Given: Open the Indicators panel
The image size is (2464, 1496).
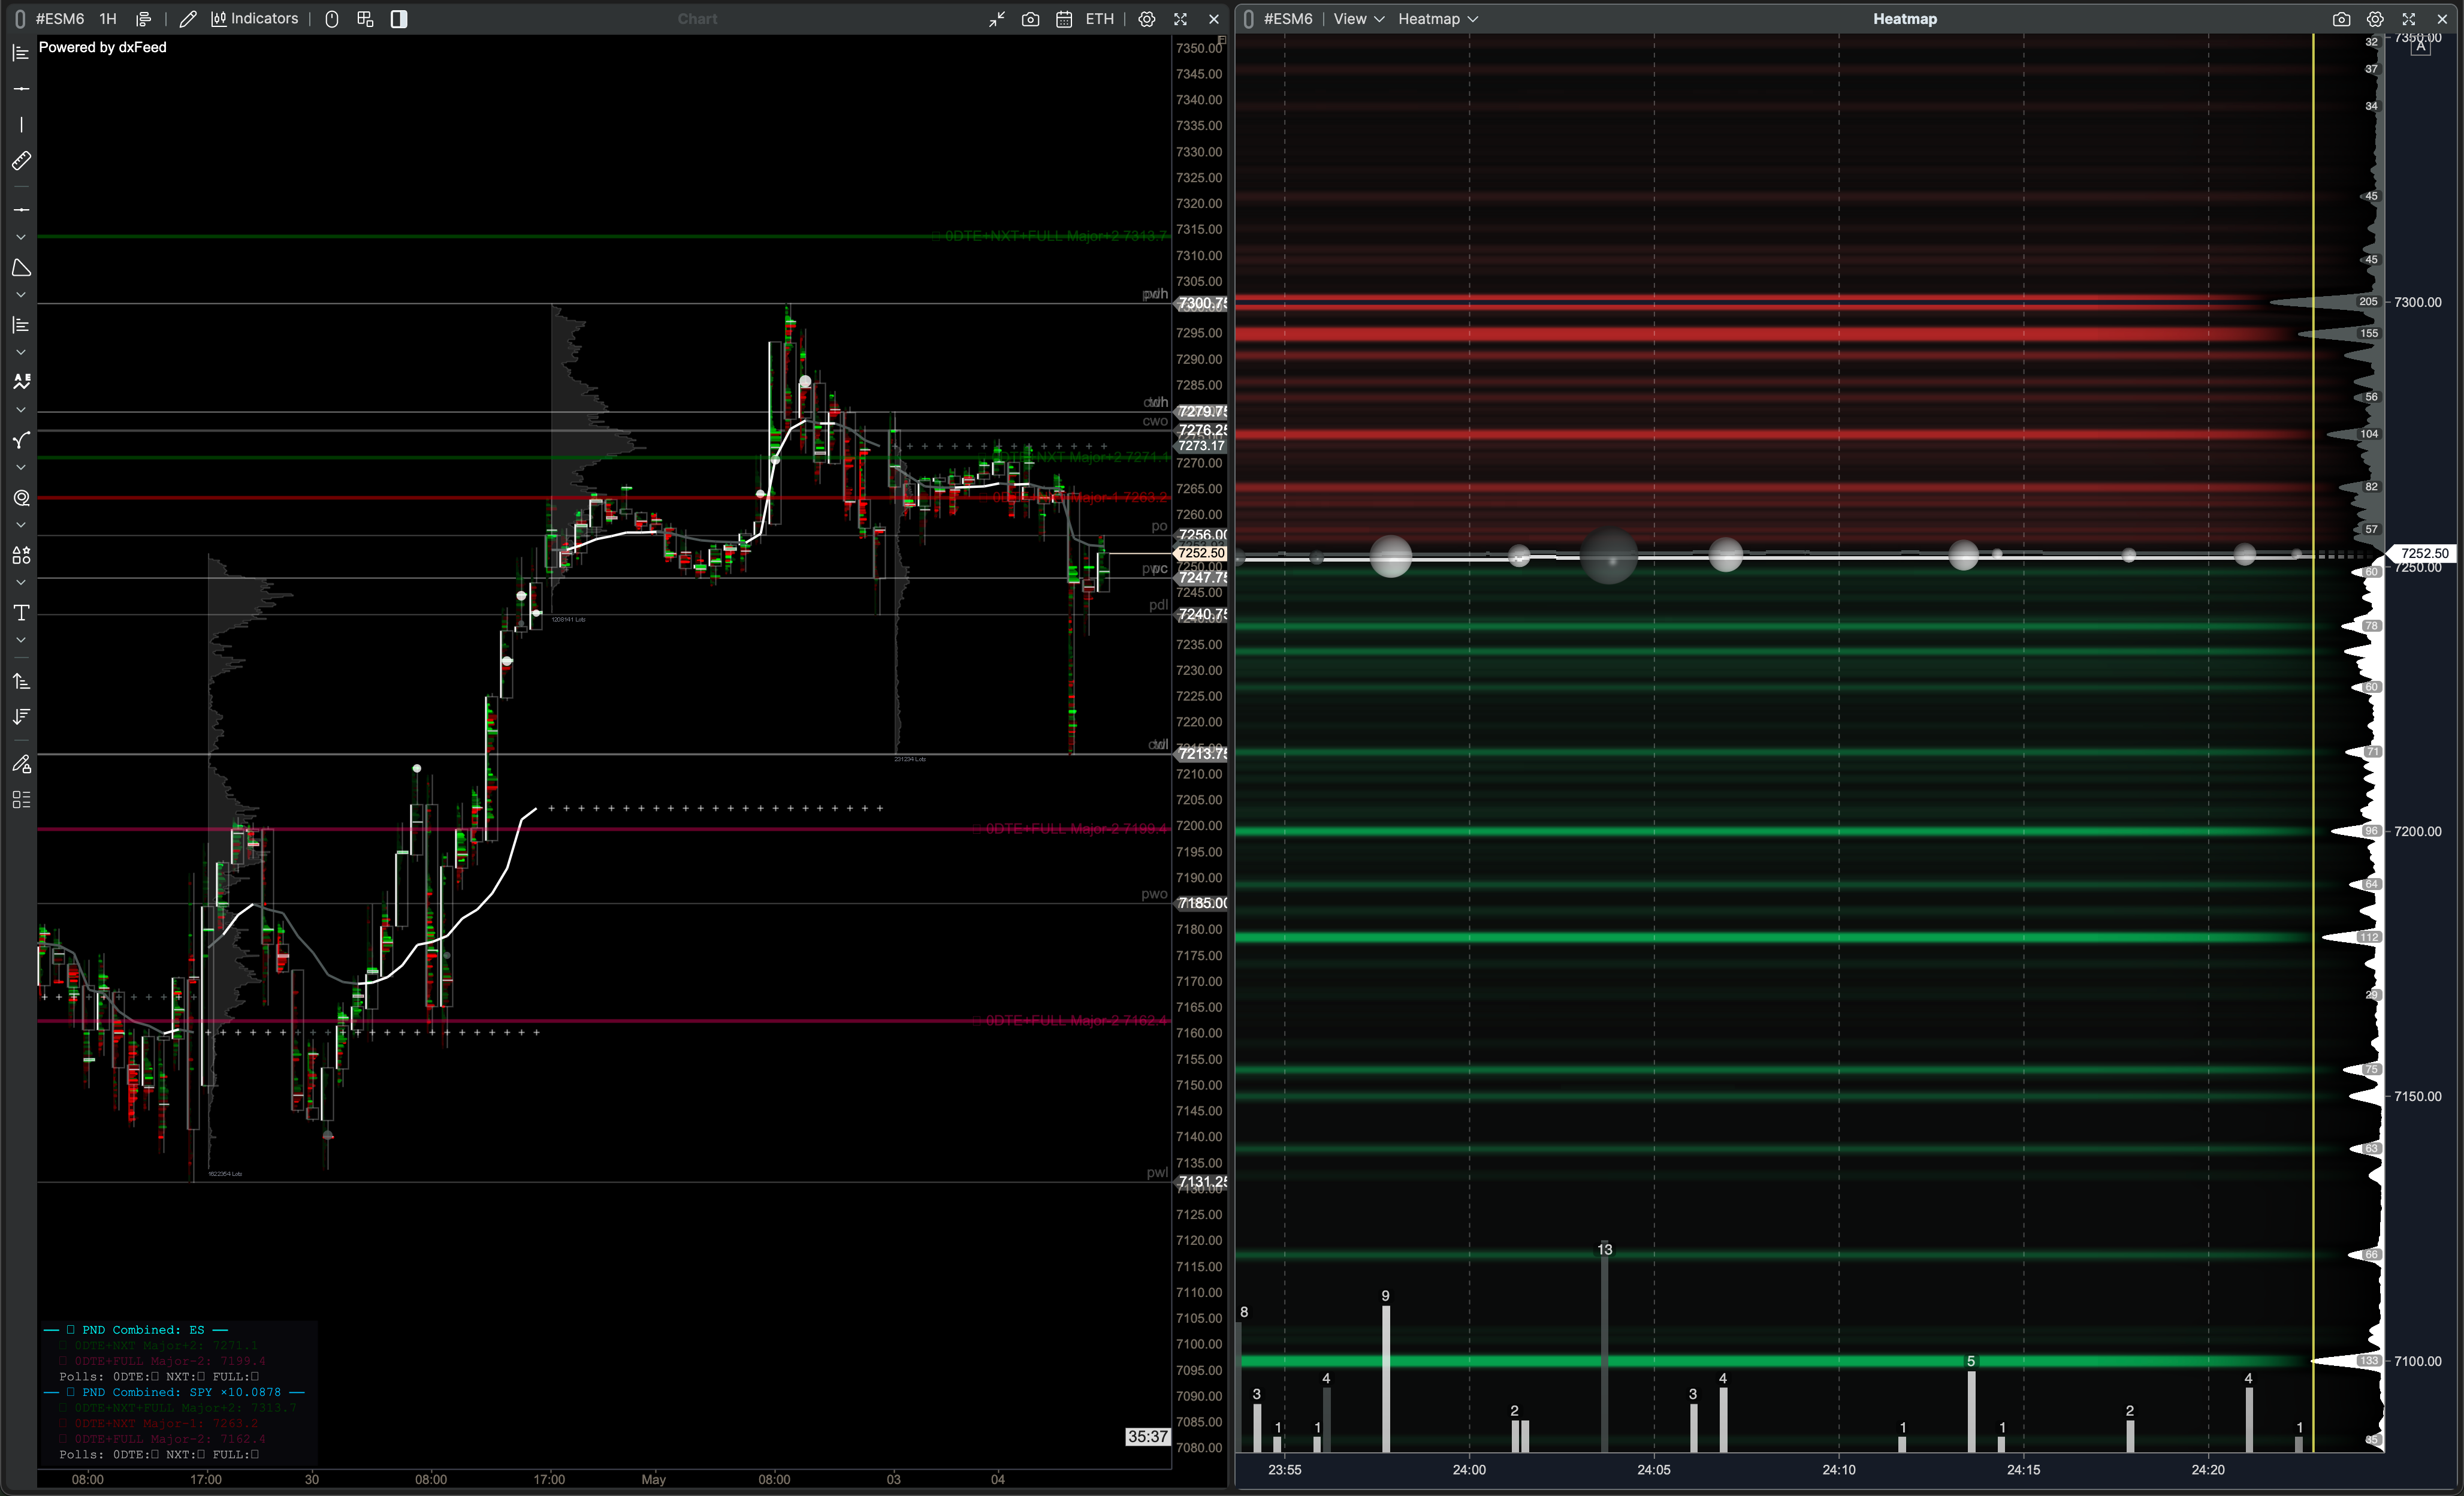Looking at the screenshot, I should tap(255, 19).
